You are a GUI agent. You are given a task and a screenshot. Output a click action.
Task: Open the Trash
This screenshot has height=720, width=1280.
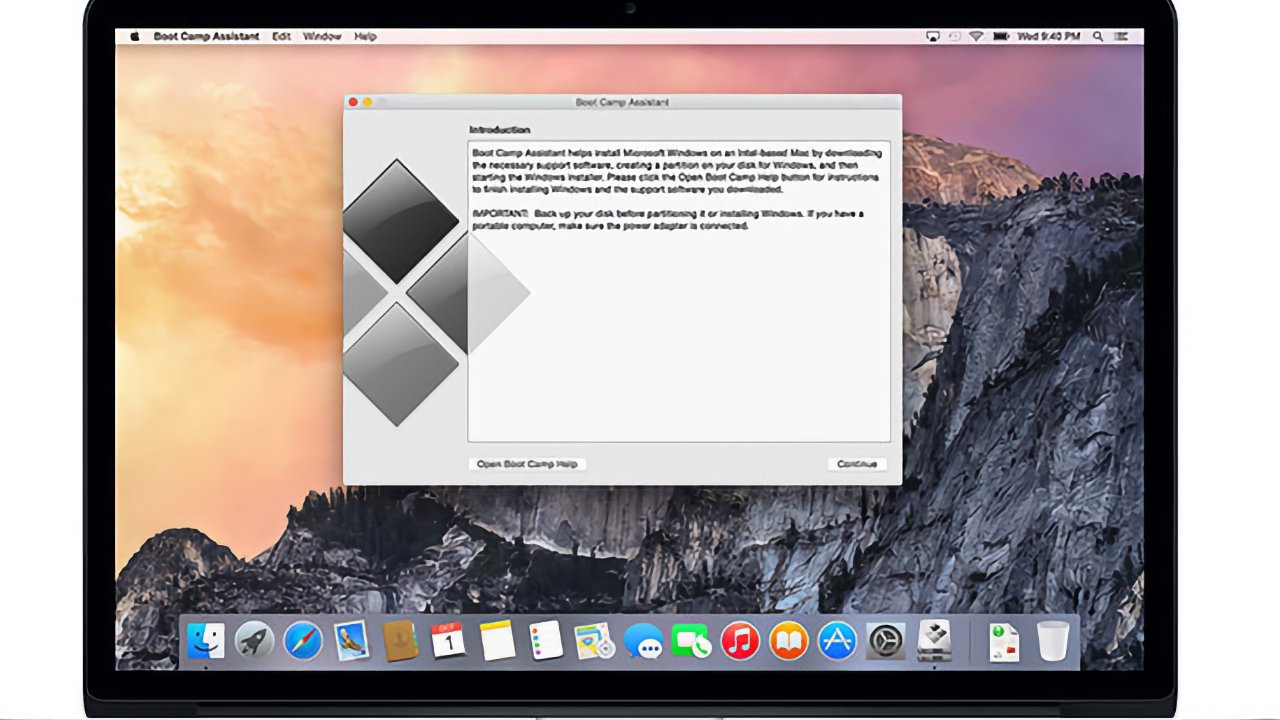pyautogui.click(x=1053, y=642)
